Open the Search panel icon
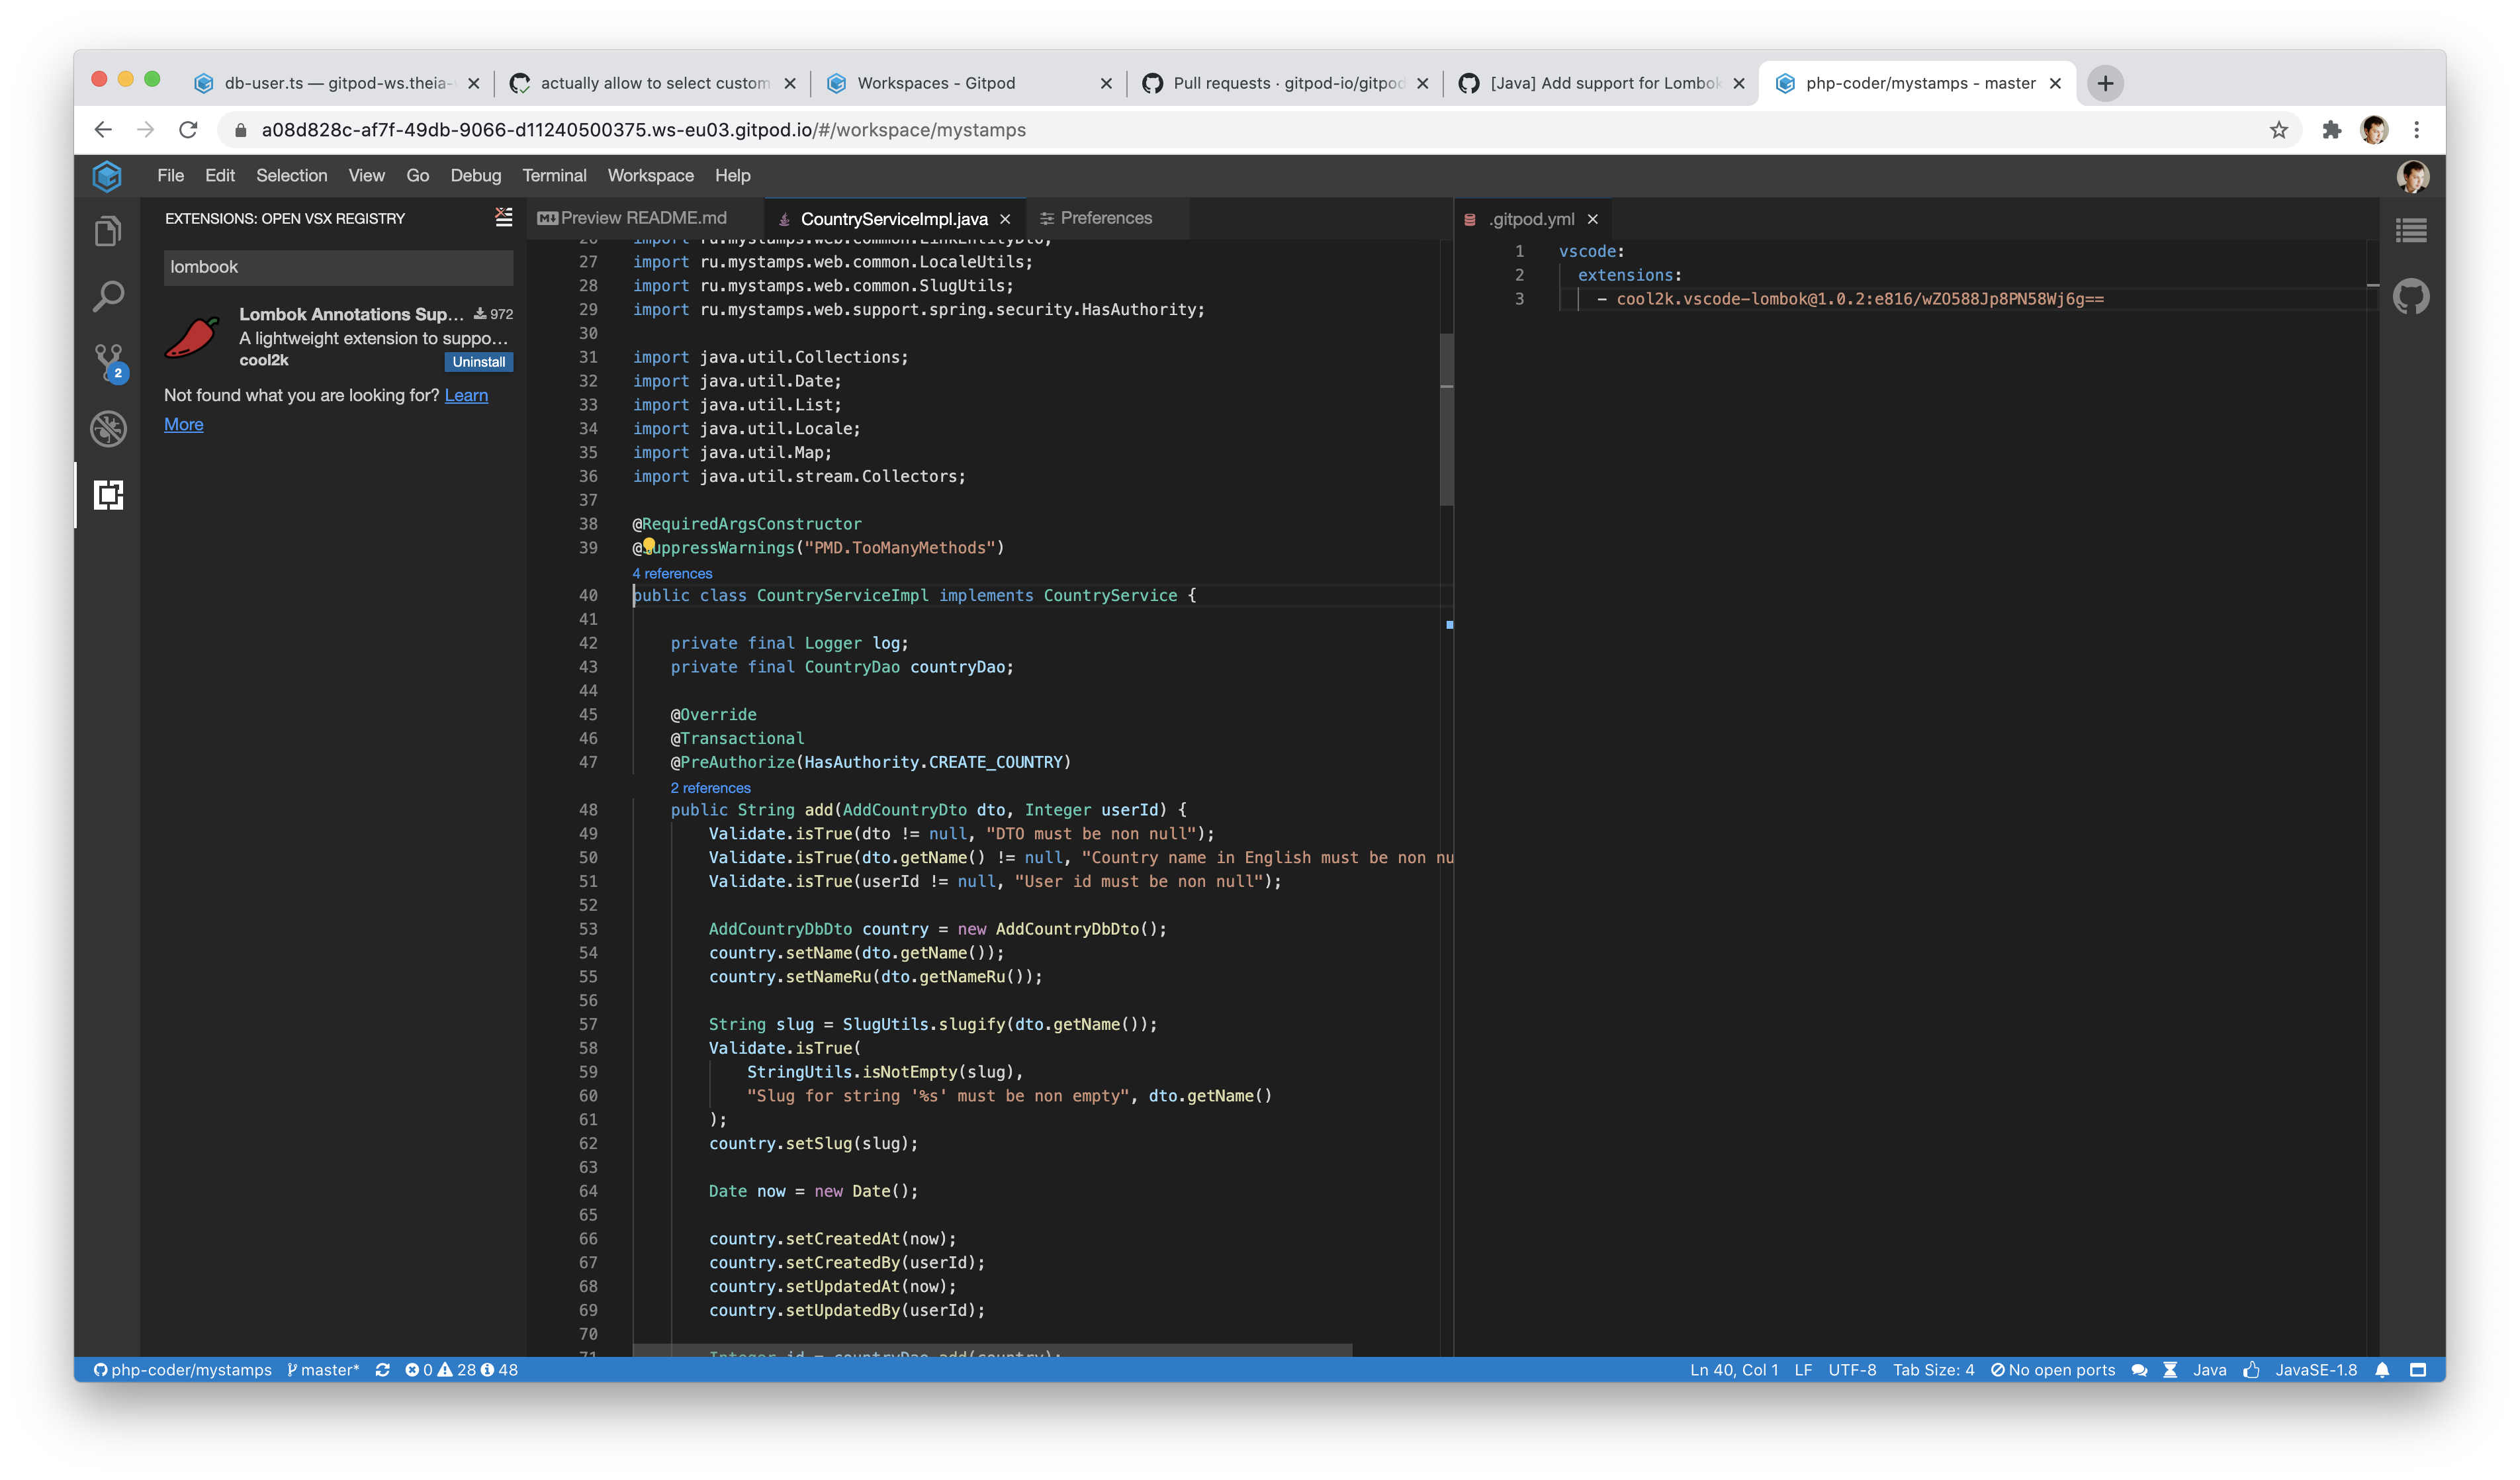 coord(108,297)
